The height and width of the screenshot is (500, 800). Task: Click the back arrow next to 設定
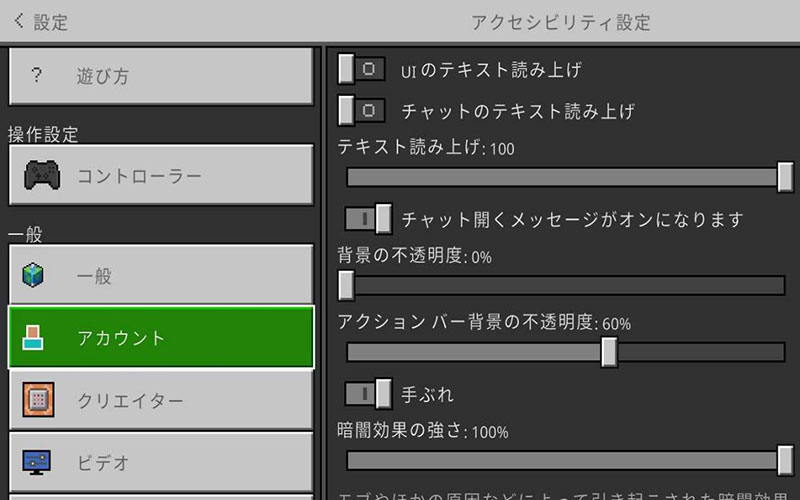18,21
